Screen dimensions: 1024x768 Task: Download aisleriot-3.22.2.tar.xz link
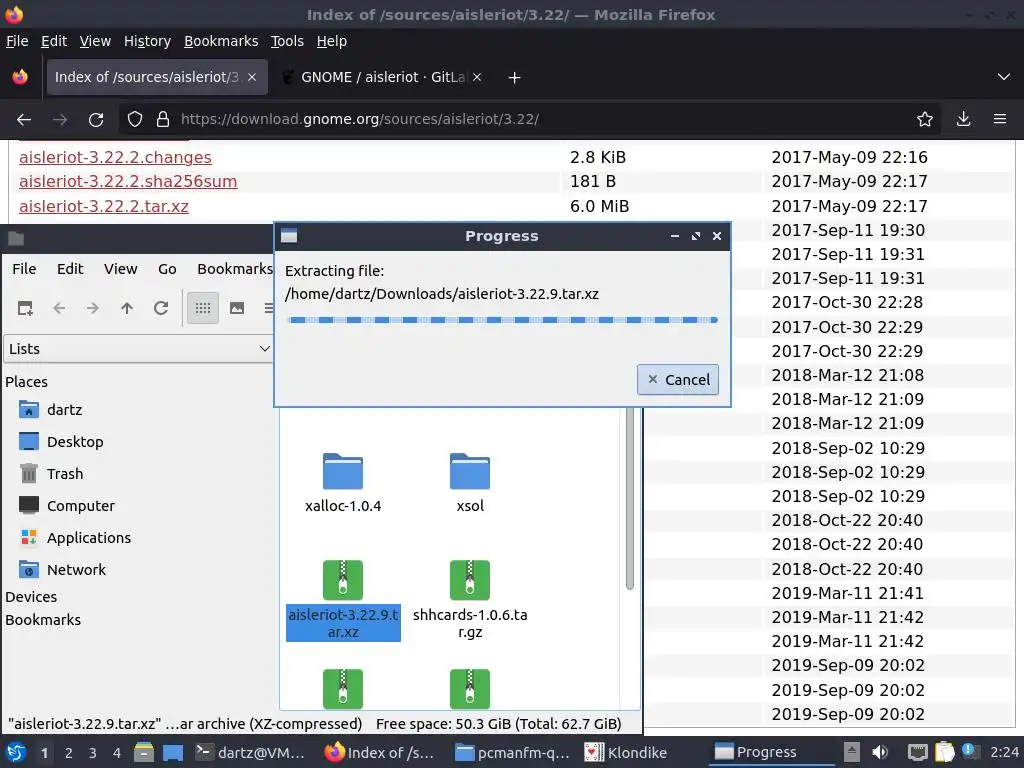[104, 206]
